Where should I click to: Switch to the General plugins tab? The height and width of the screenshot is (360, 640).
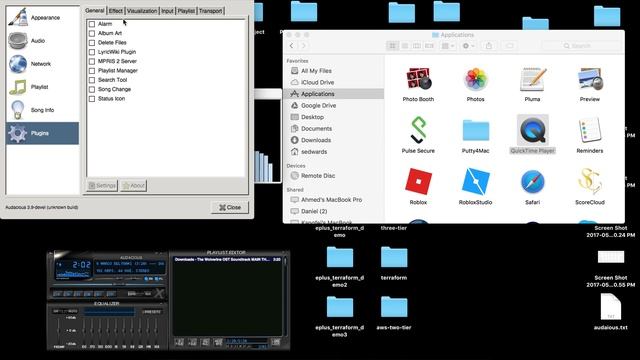point(95,11)
